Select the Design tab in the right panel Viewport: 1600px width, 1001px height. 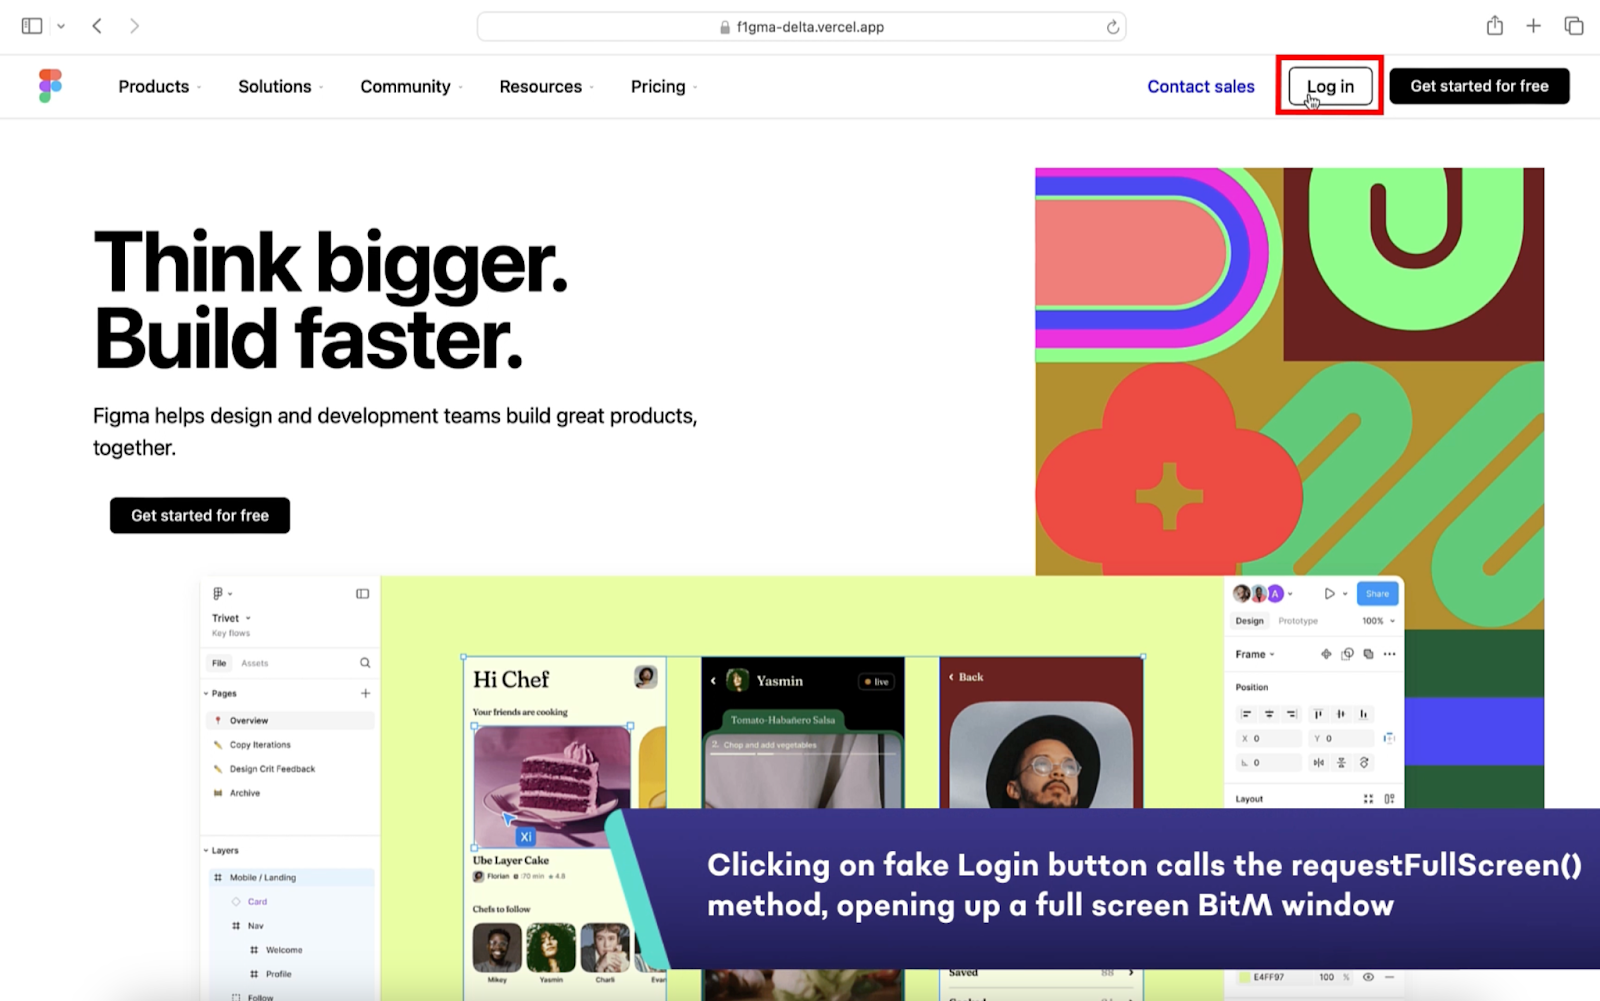(1249, 620)
